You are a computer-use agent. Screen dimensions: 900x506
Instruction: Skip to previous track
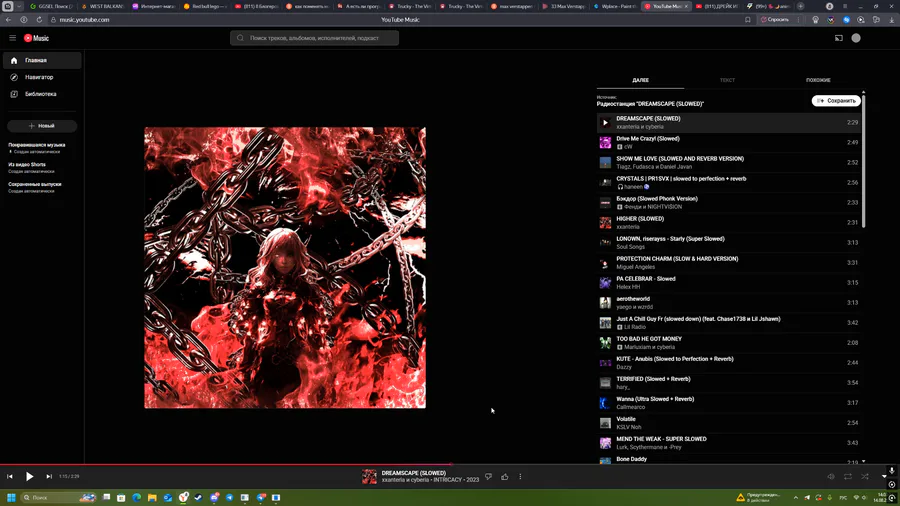point(10,476)
